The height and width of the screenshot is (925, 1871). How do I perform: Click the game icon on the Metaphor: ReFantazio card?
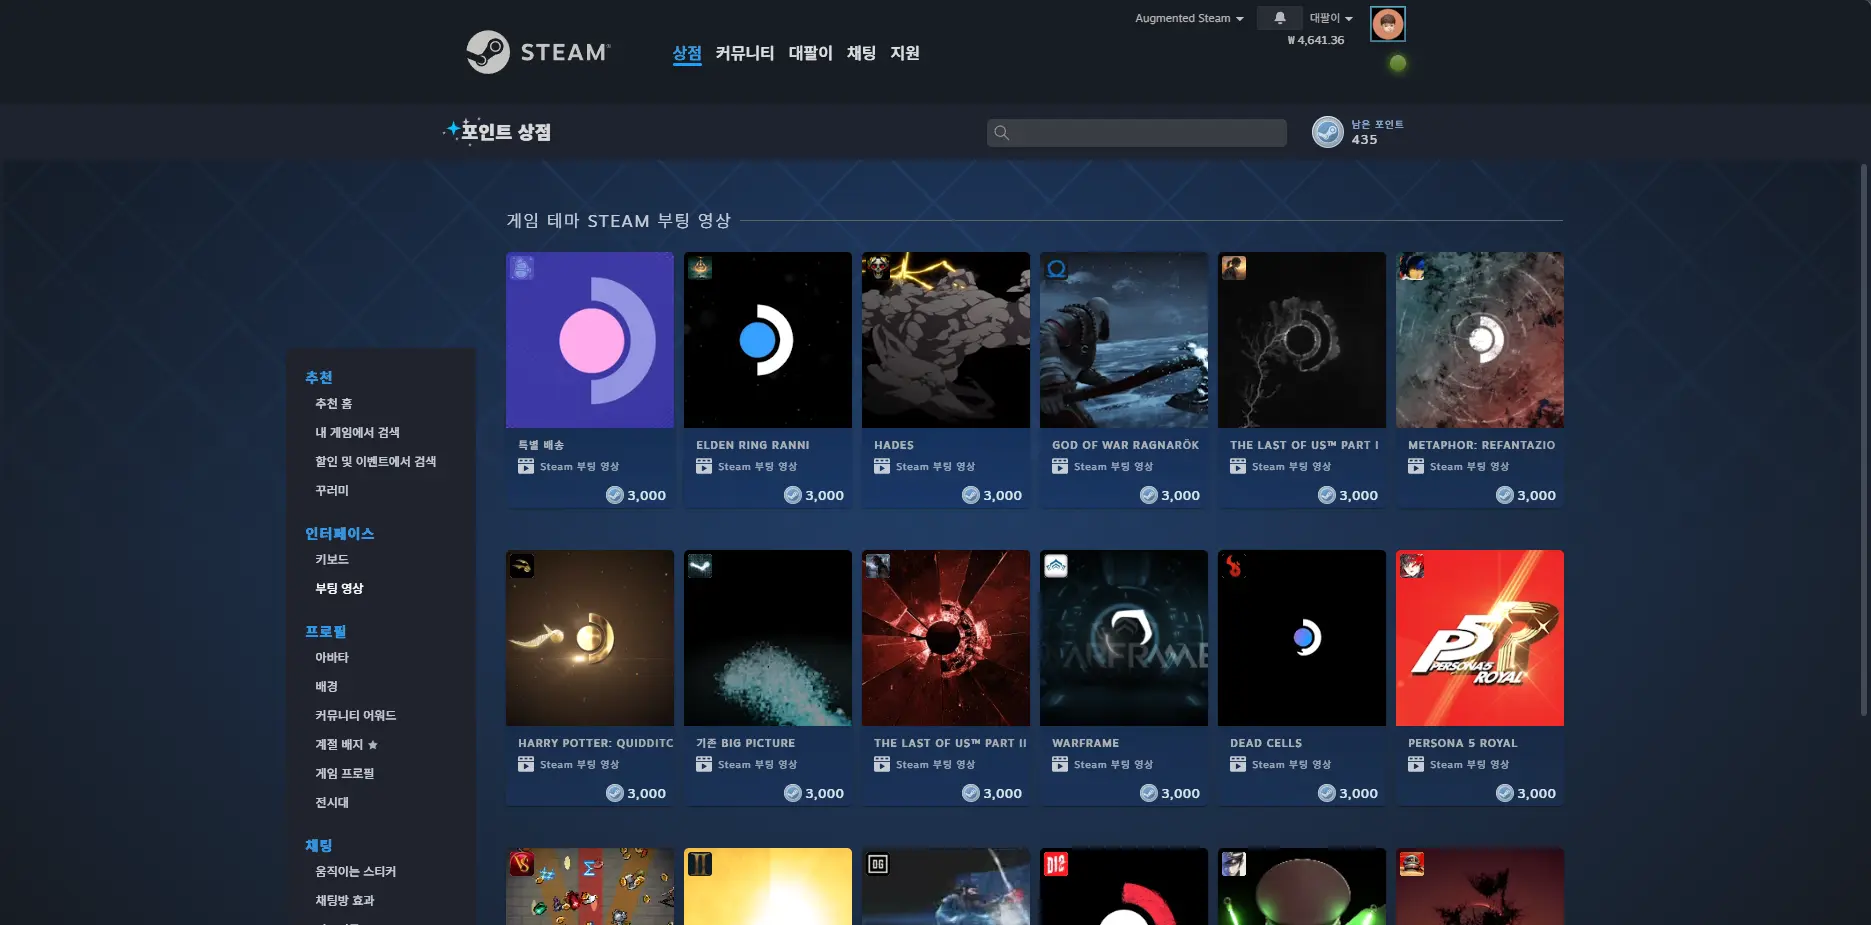click(x=1412, y=268)
